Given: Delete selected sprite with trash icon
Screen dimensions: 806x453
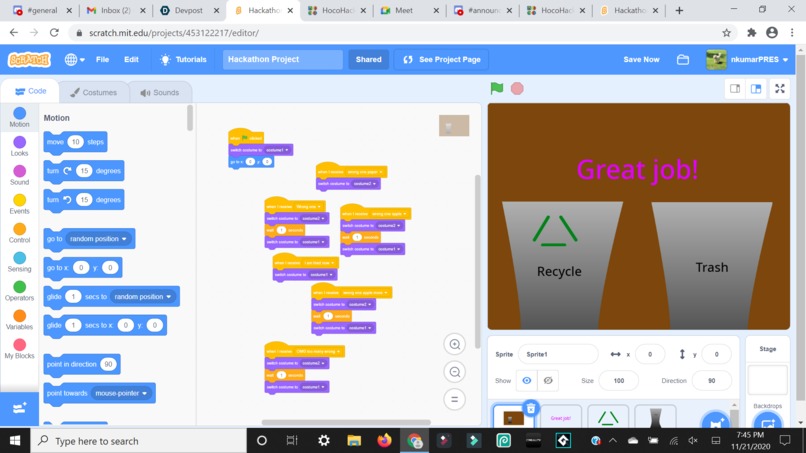Looking at the screenshot, I should (531, 409).
